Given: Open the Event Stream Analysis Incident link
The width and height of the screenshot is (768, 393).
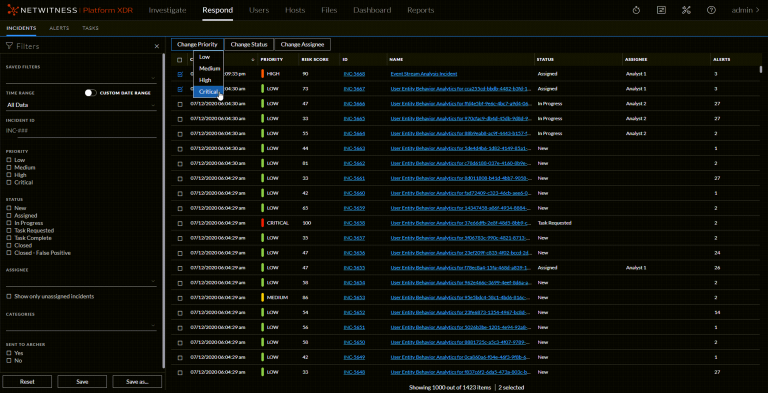Looking at the screenshot, I should pos(424,74).
